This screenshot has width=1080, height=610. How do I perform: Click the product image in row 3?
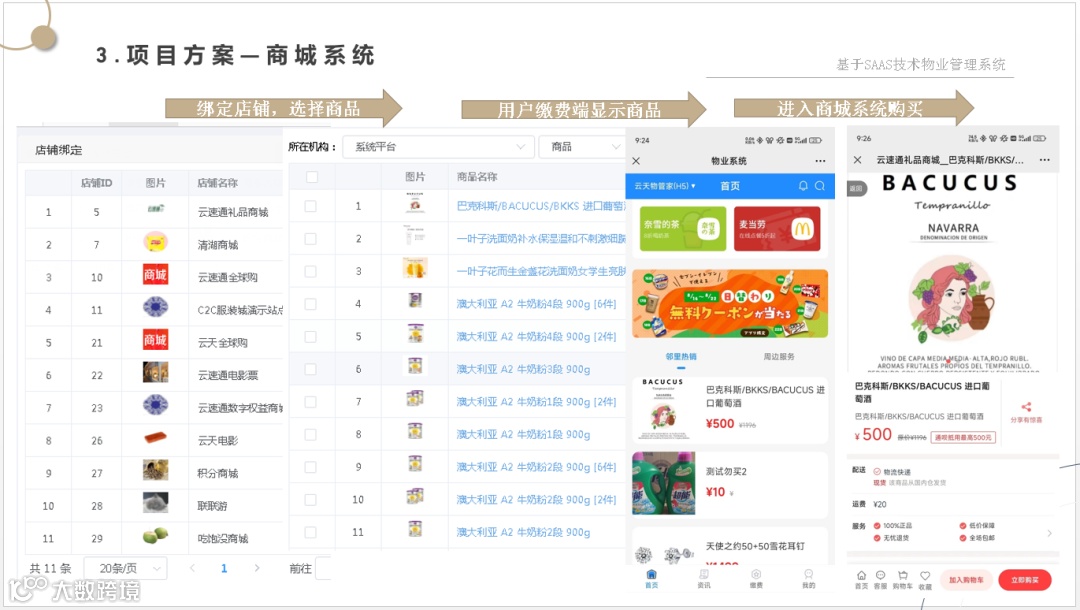(x=415, y=267)
